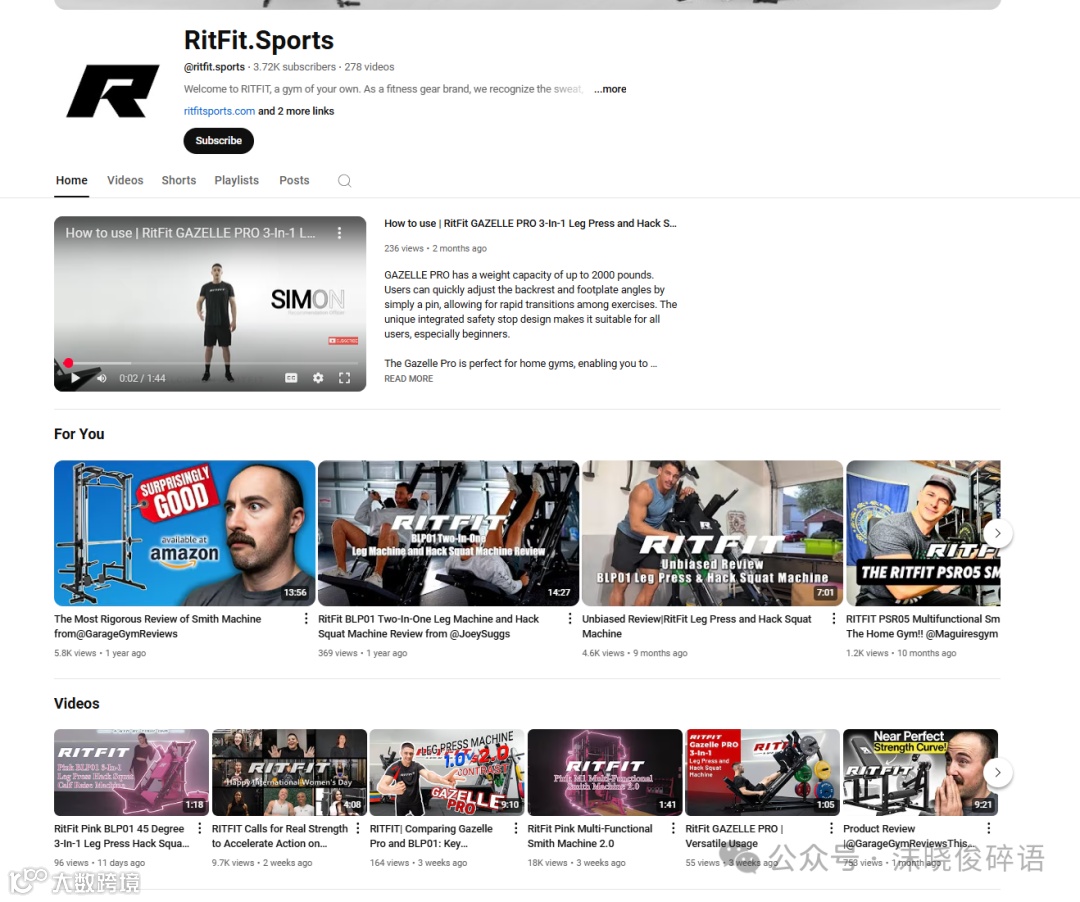Click the '@ritfit.sports' channel handle

point(214,67)
